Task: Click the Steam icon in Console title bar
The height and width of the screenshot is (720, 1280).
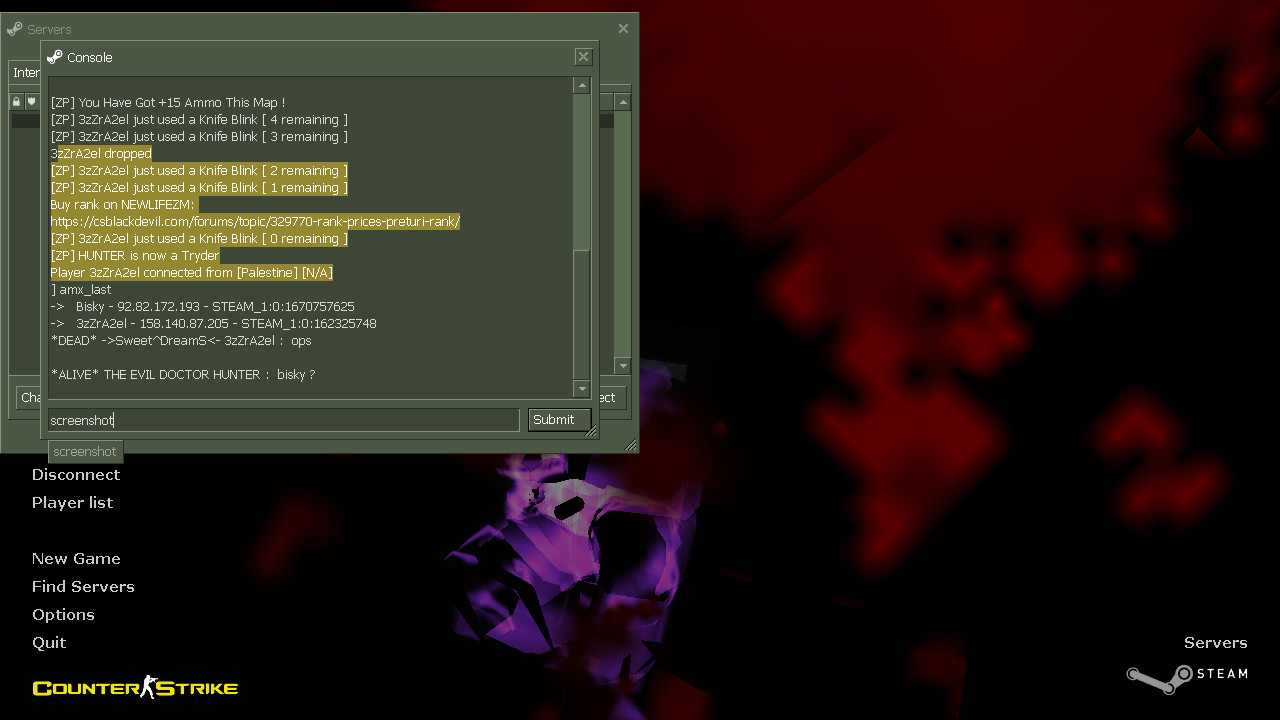Action: click(x=55, y=57)
